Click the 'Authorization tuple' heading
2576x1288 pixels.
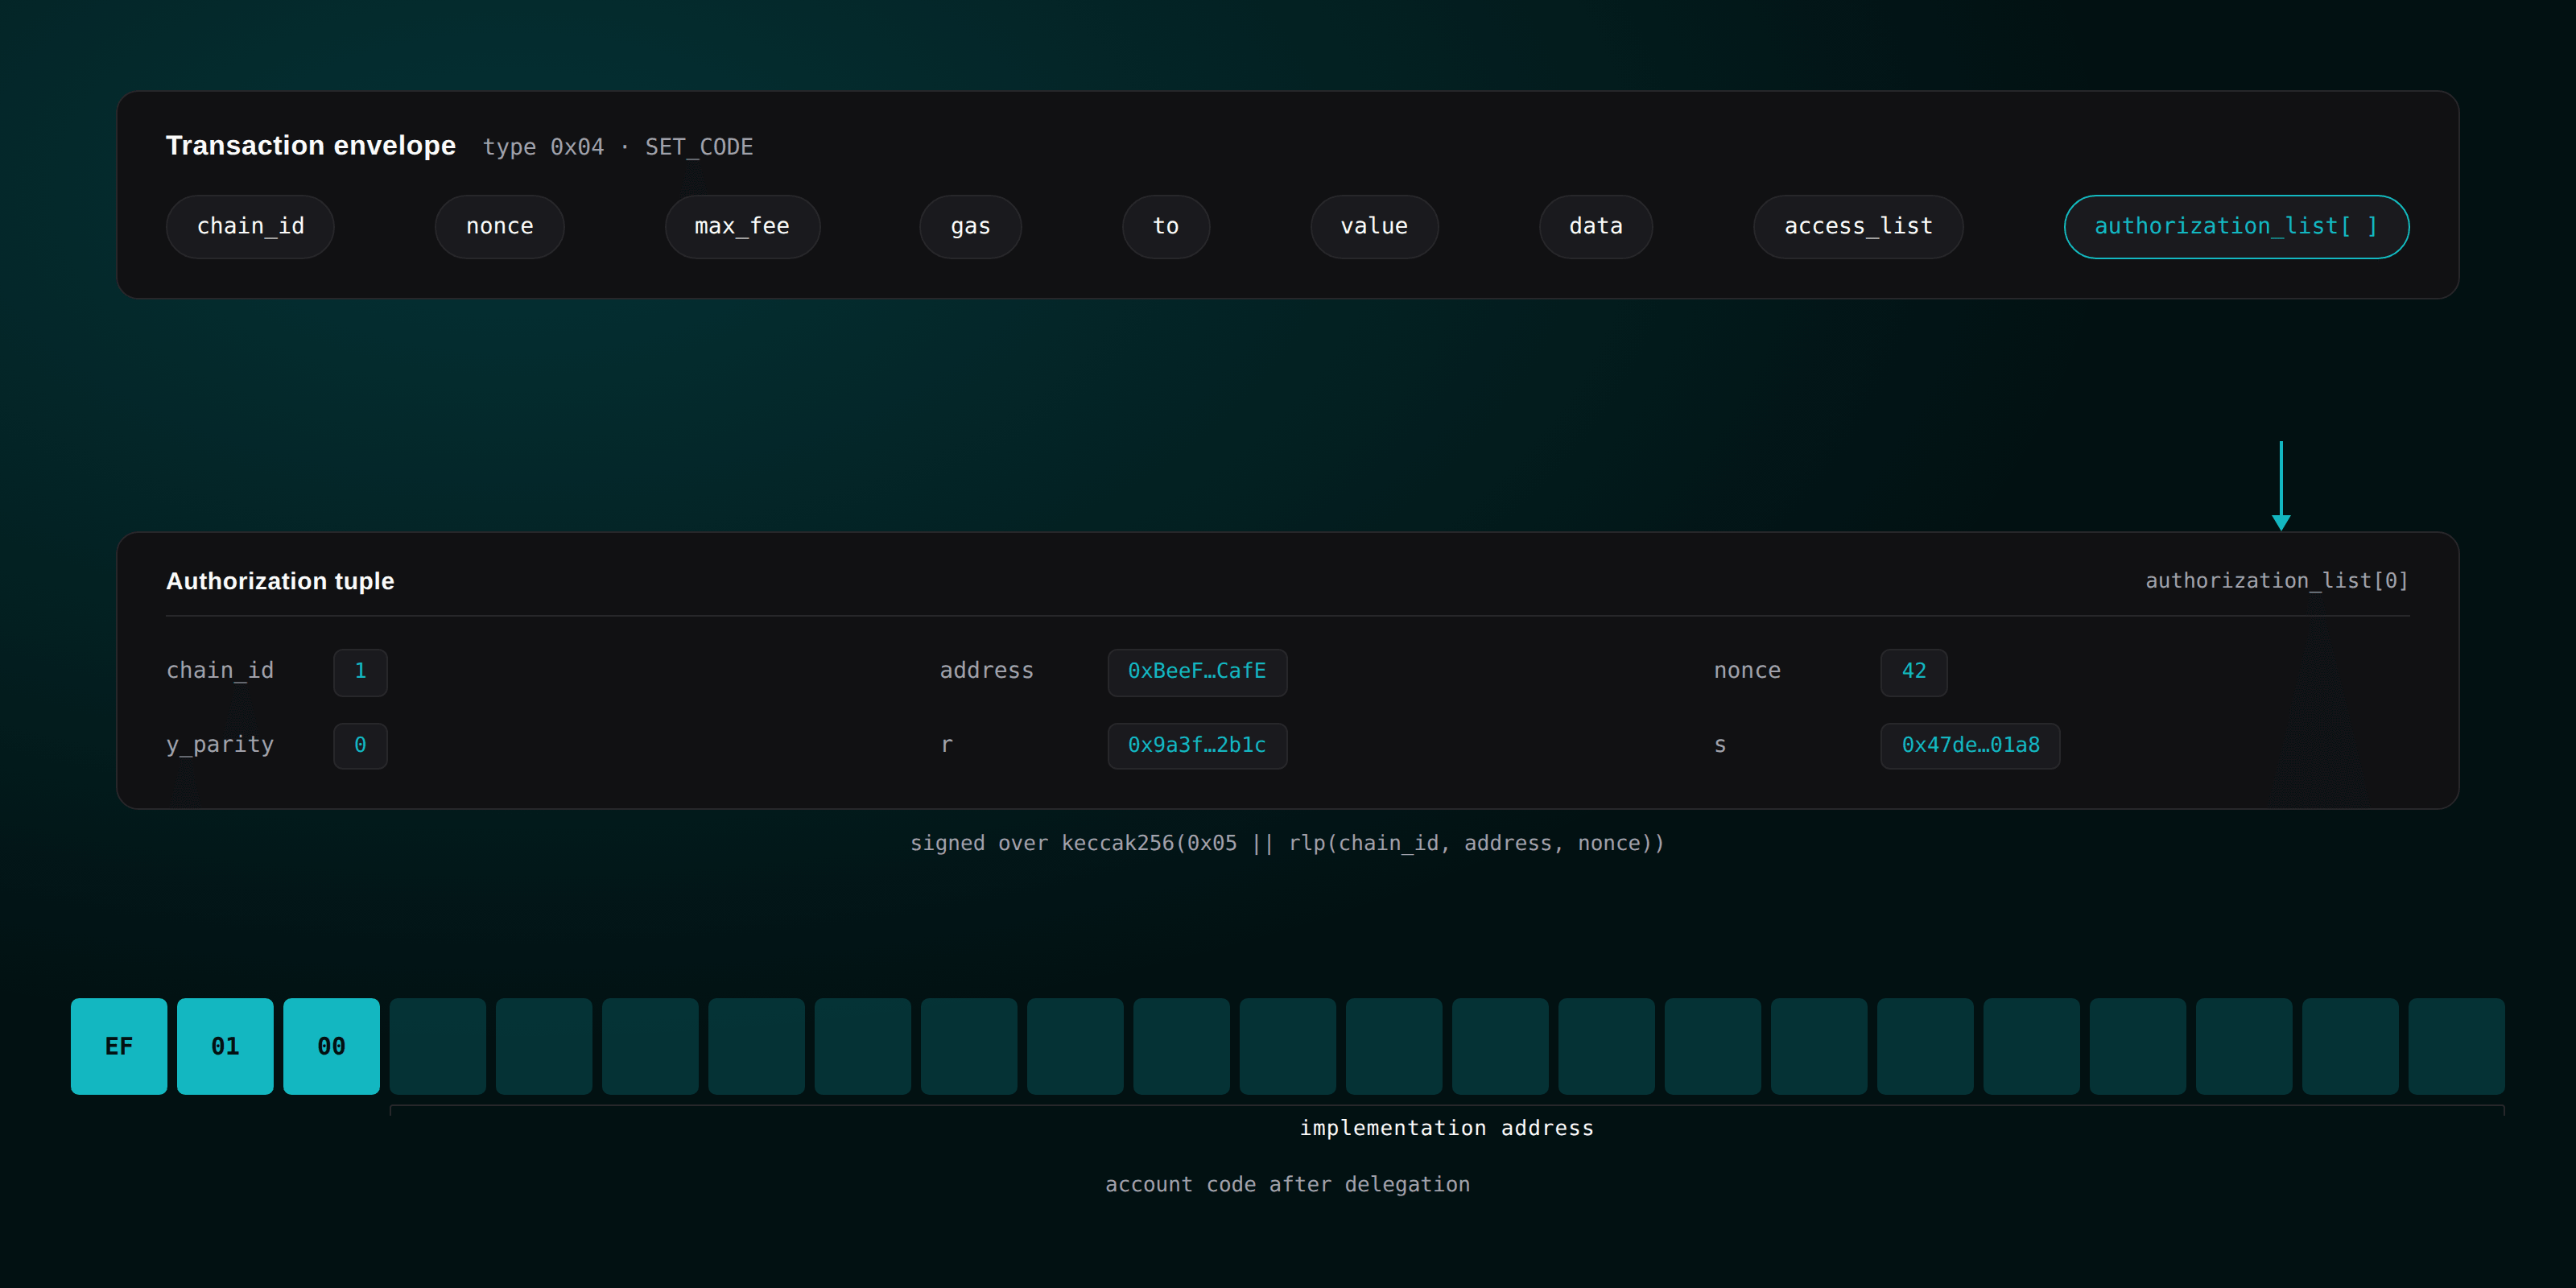pyautogui.click(x=280, y=581)
